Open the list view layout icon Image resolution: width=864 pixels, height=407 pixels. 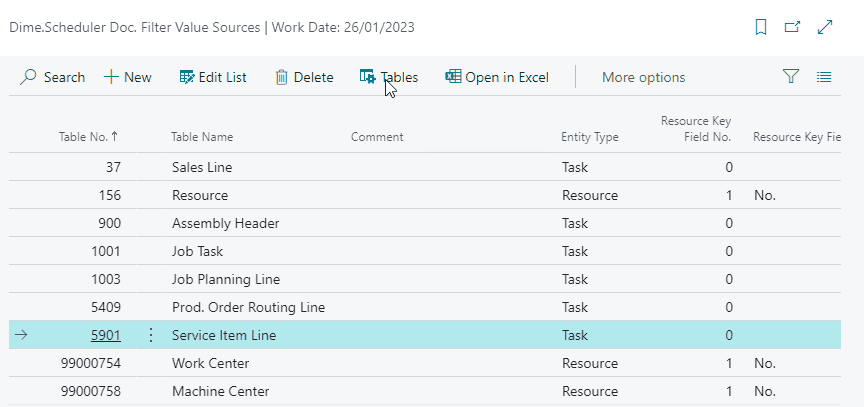[x=824, y=77]
